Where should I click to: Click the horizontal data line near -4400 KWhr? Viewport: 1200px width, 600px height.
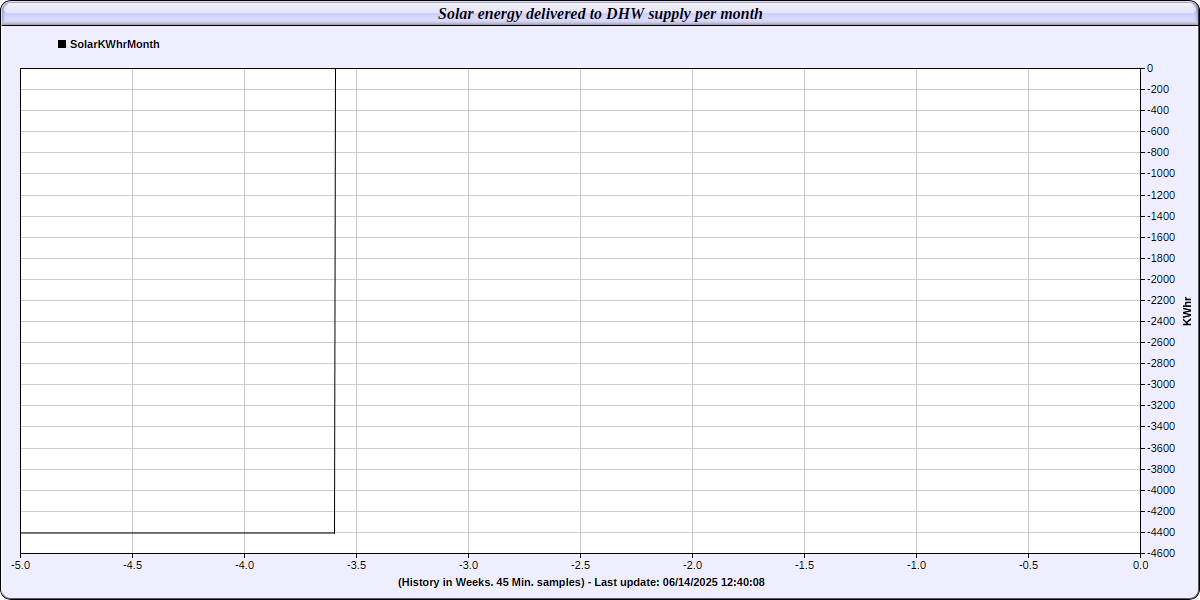pos(177,533)
